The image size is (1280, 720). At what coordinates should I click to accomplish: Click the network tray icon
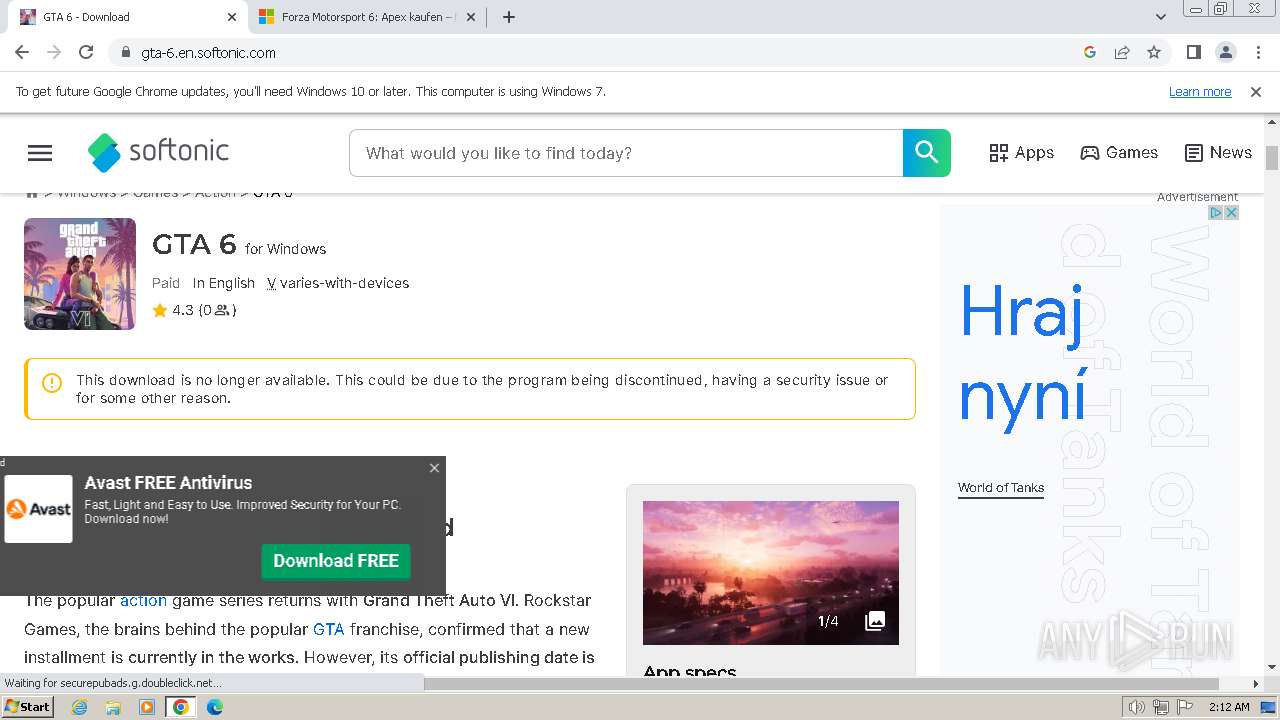tap(1161, 707)
